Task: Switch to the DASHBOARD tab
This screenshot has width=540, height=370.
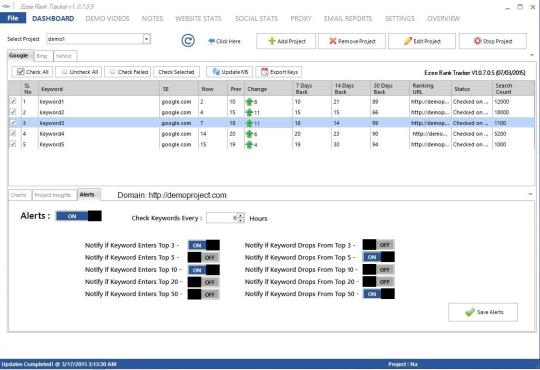Action: point(53,19)
